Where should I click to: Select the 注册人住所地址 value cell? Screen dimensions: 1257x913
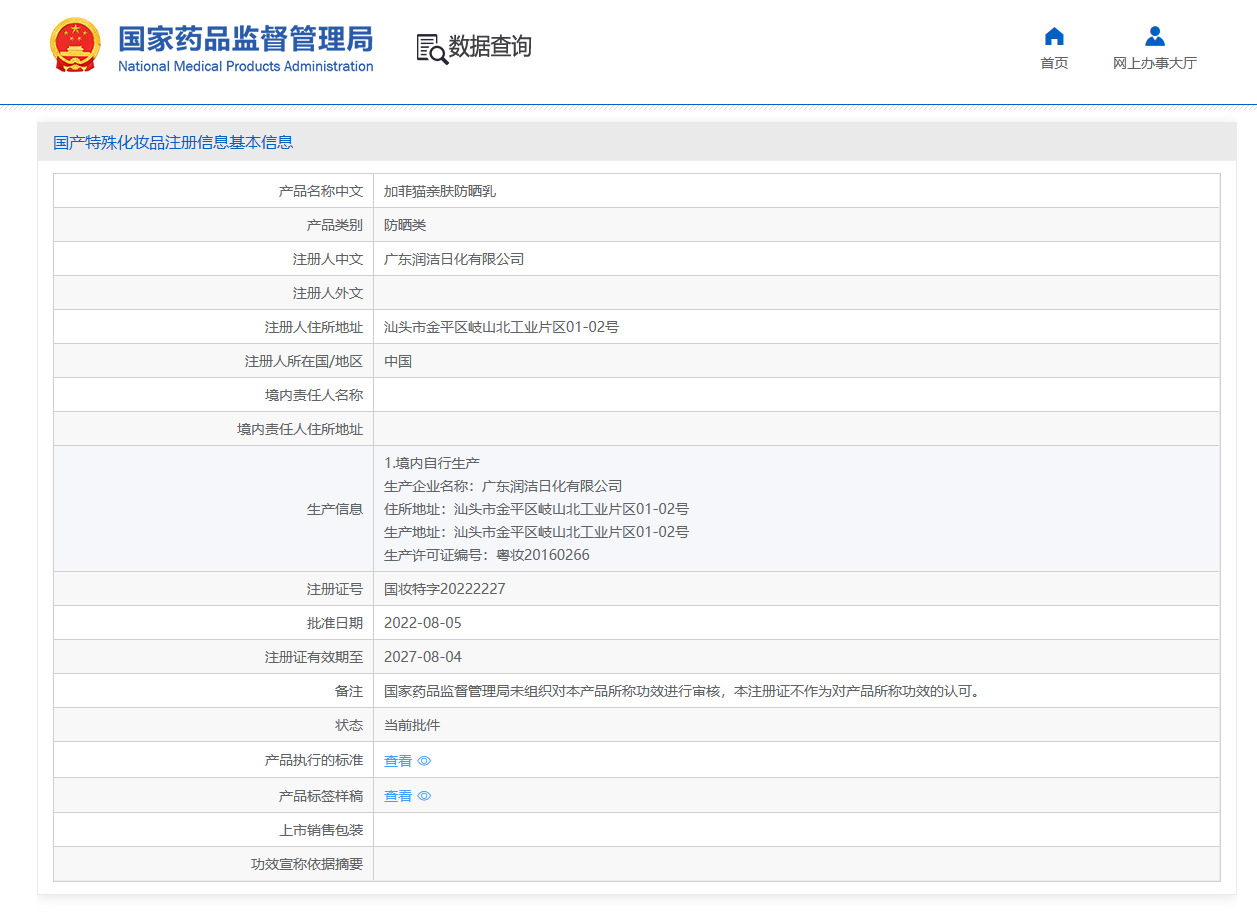pos(796,327)
